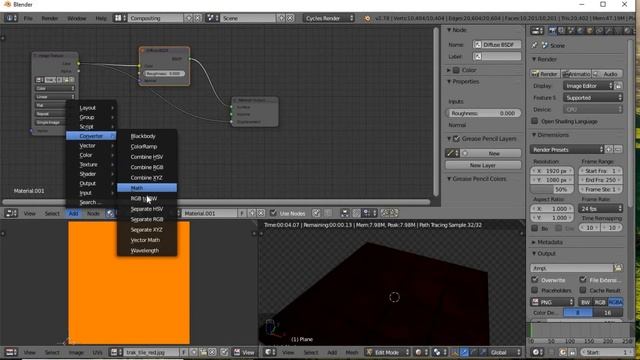
Task: Enable the Placeholders checkbox
Action: coord(534,290)
